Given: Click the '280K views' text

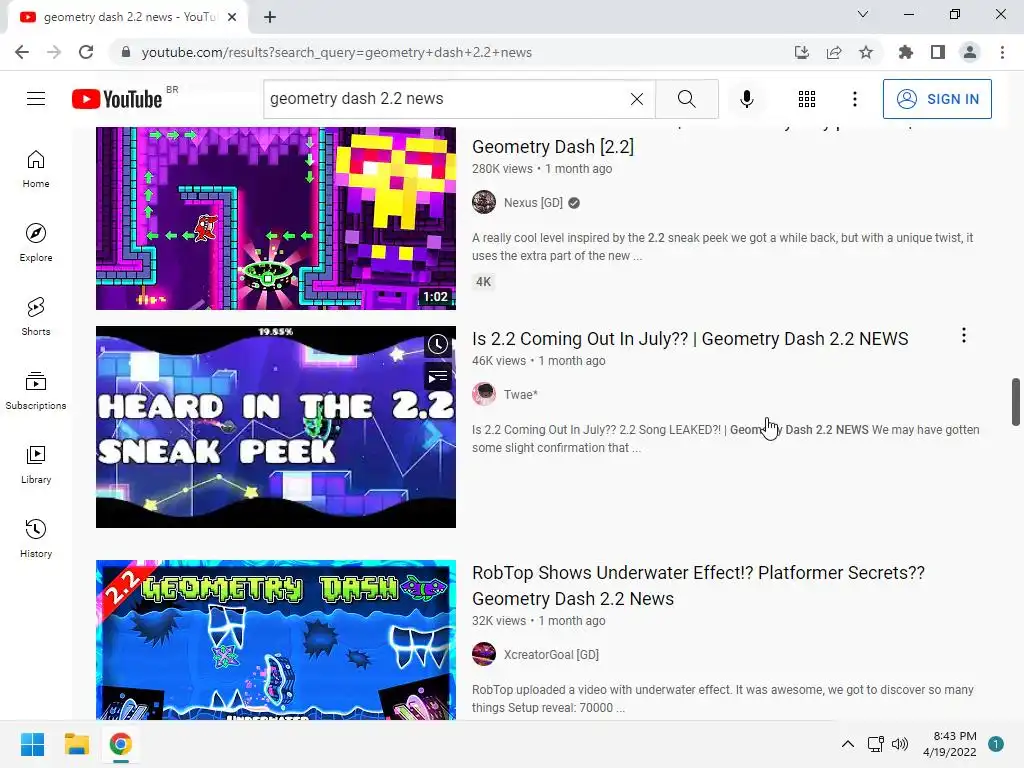Looking at the screenshot, I should (502, 168).
